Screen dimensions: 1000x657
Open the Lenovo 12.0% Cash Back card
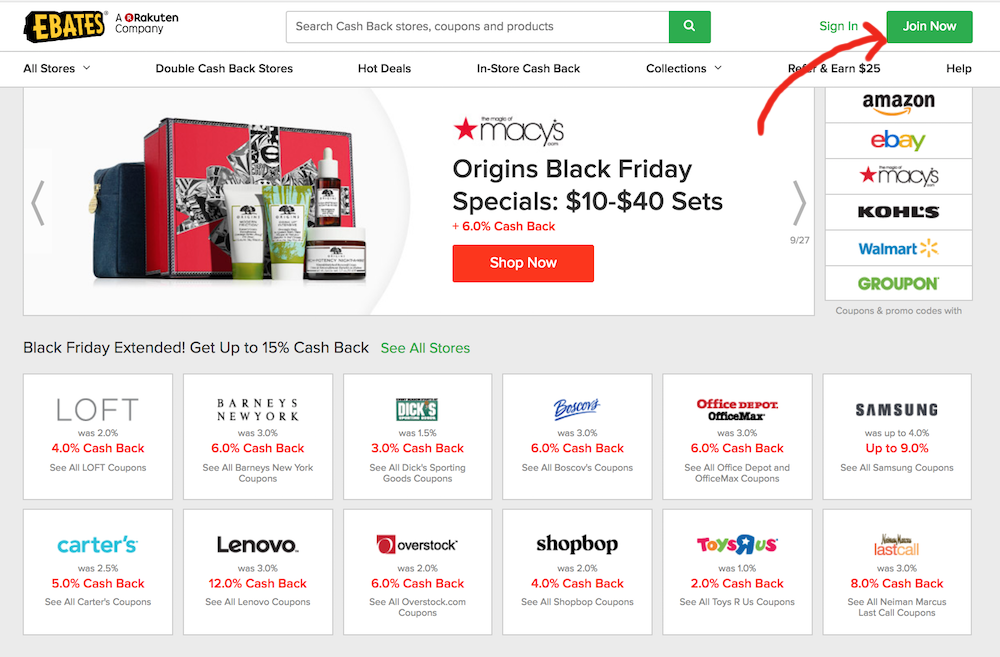258,572
